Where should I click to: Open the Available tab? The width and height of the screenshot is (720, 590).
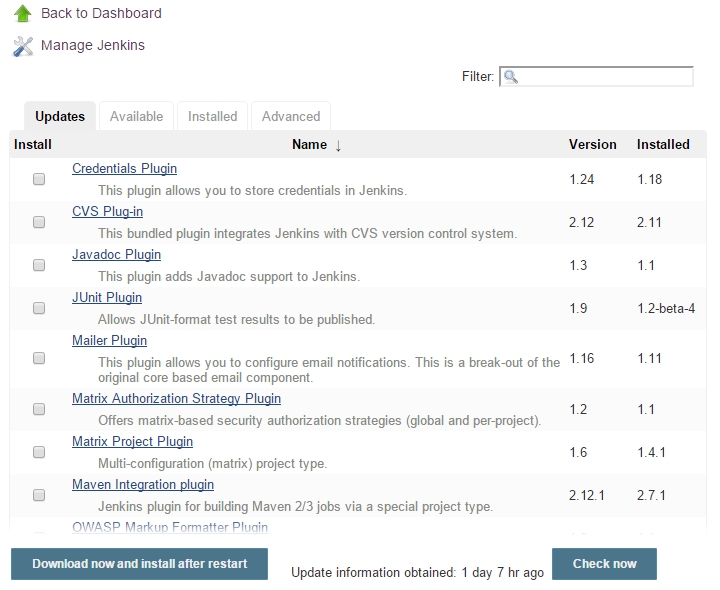pyautogui.click(x=136, y=117)
